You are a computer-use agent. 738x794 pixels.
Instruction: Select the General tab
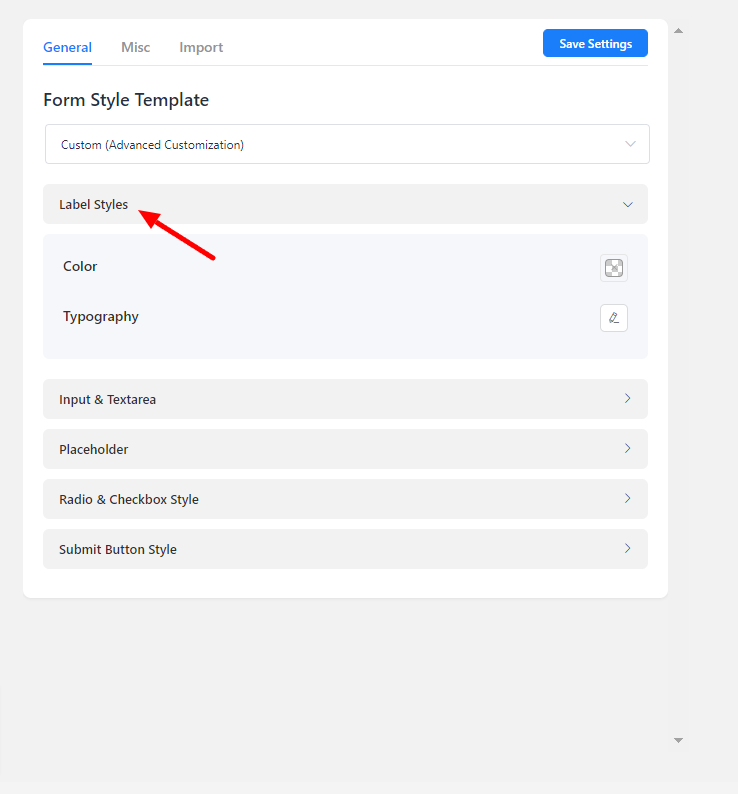67,47
